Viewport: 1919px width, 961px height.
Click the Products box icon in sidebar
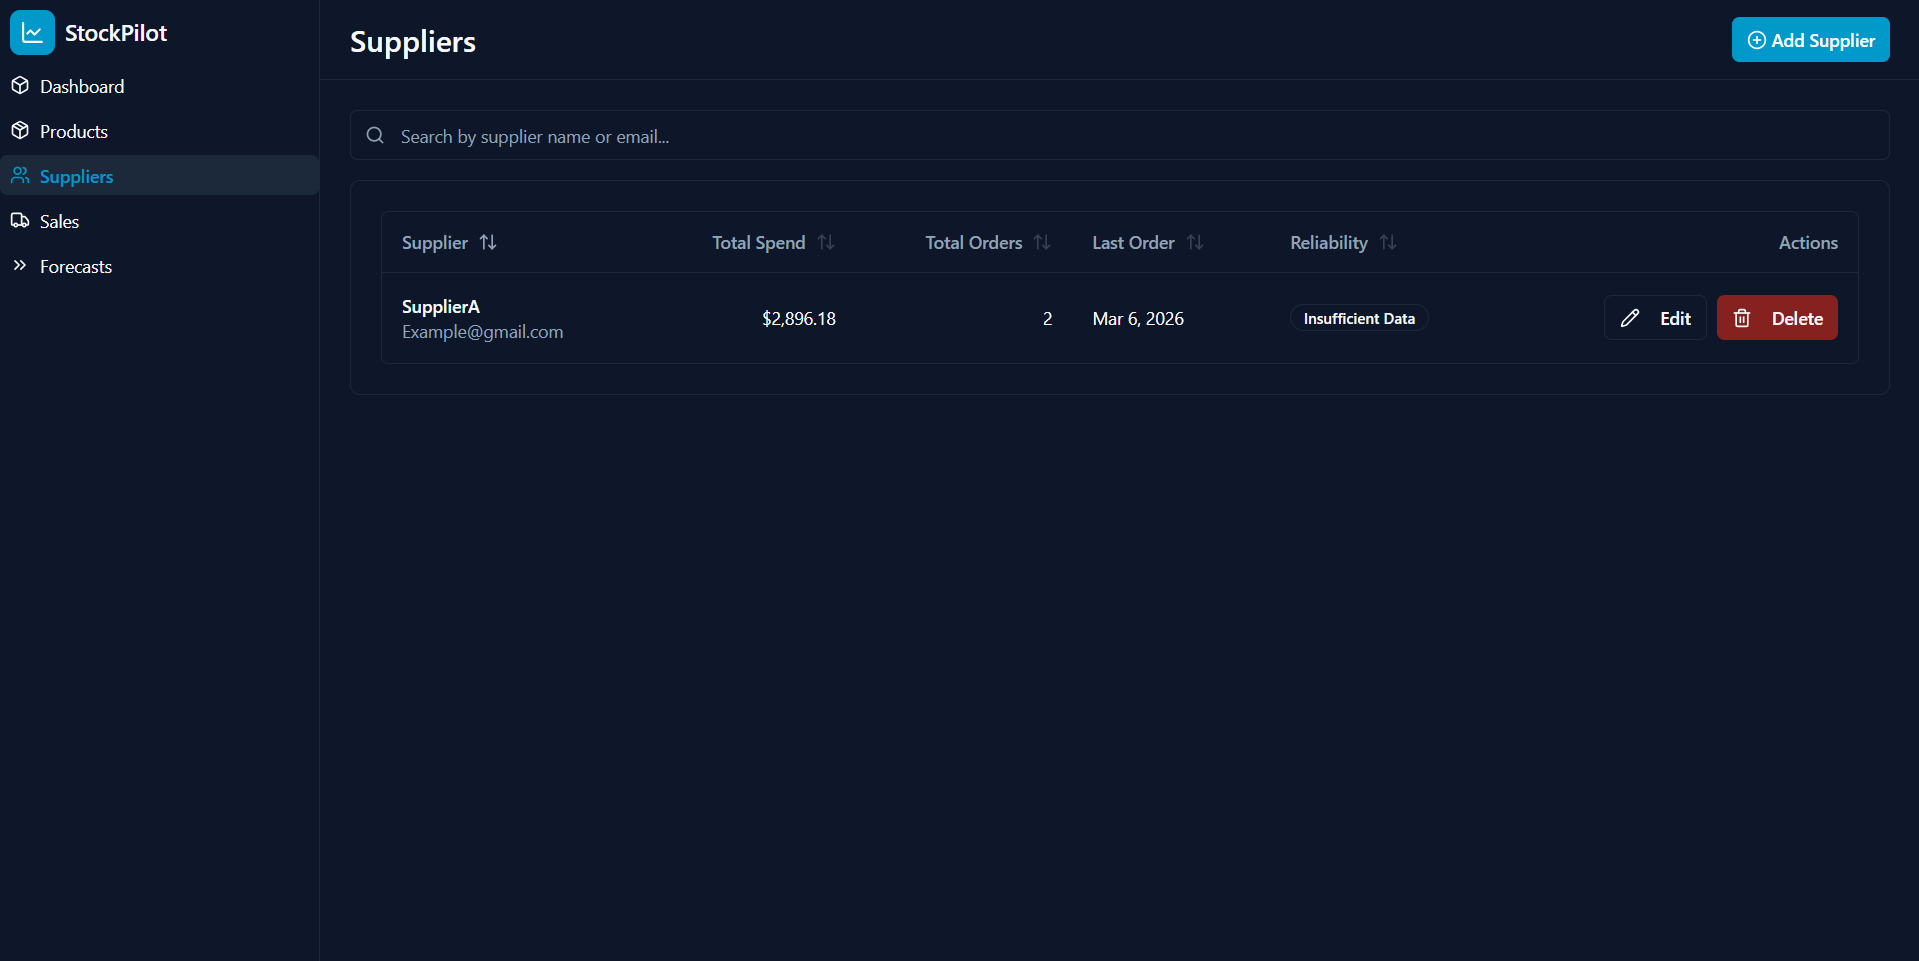coord(20,130)
